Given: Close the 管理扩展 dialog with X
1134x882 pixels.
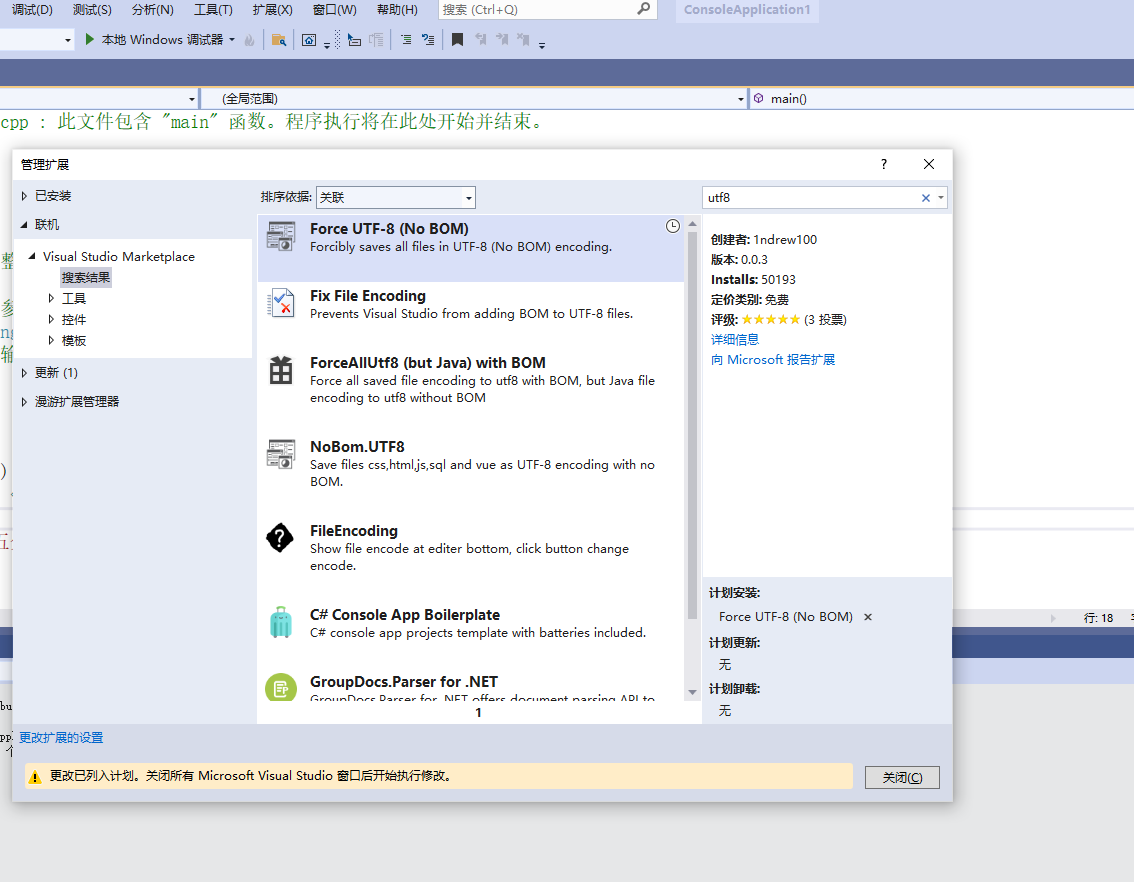Looking at the screenshot, I should pyautogui.click(x=929, y=164).
